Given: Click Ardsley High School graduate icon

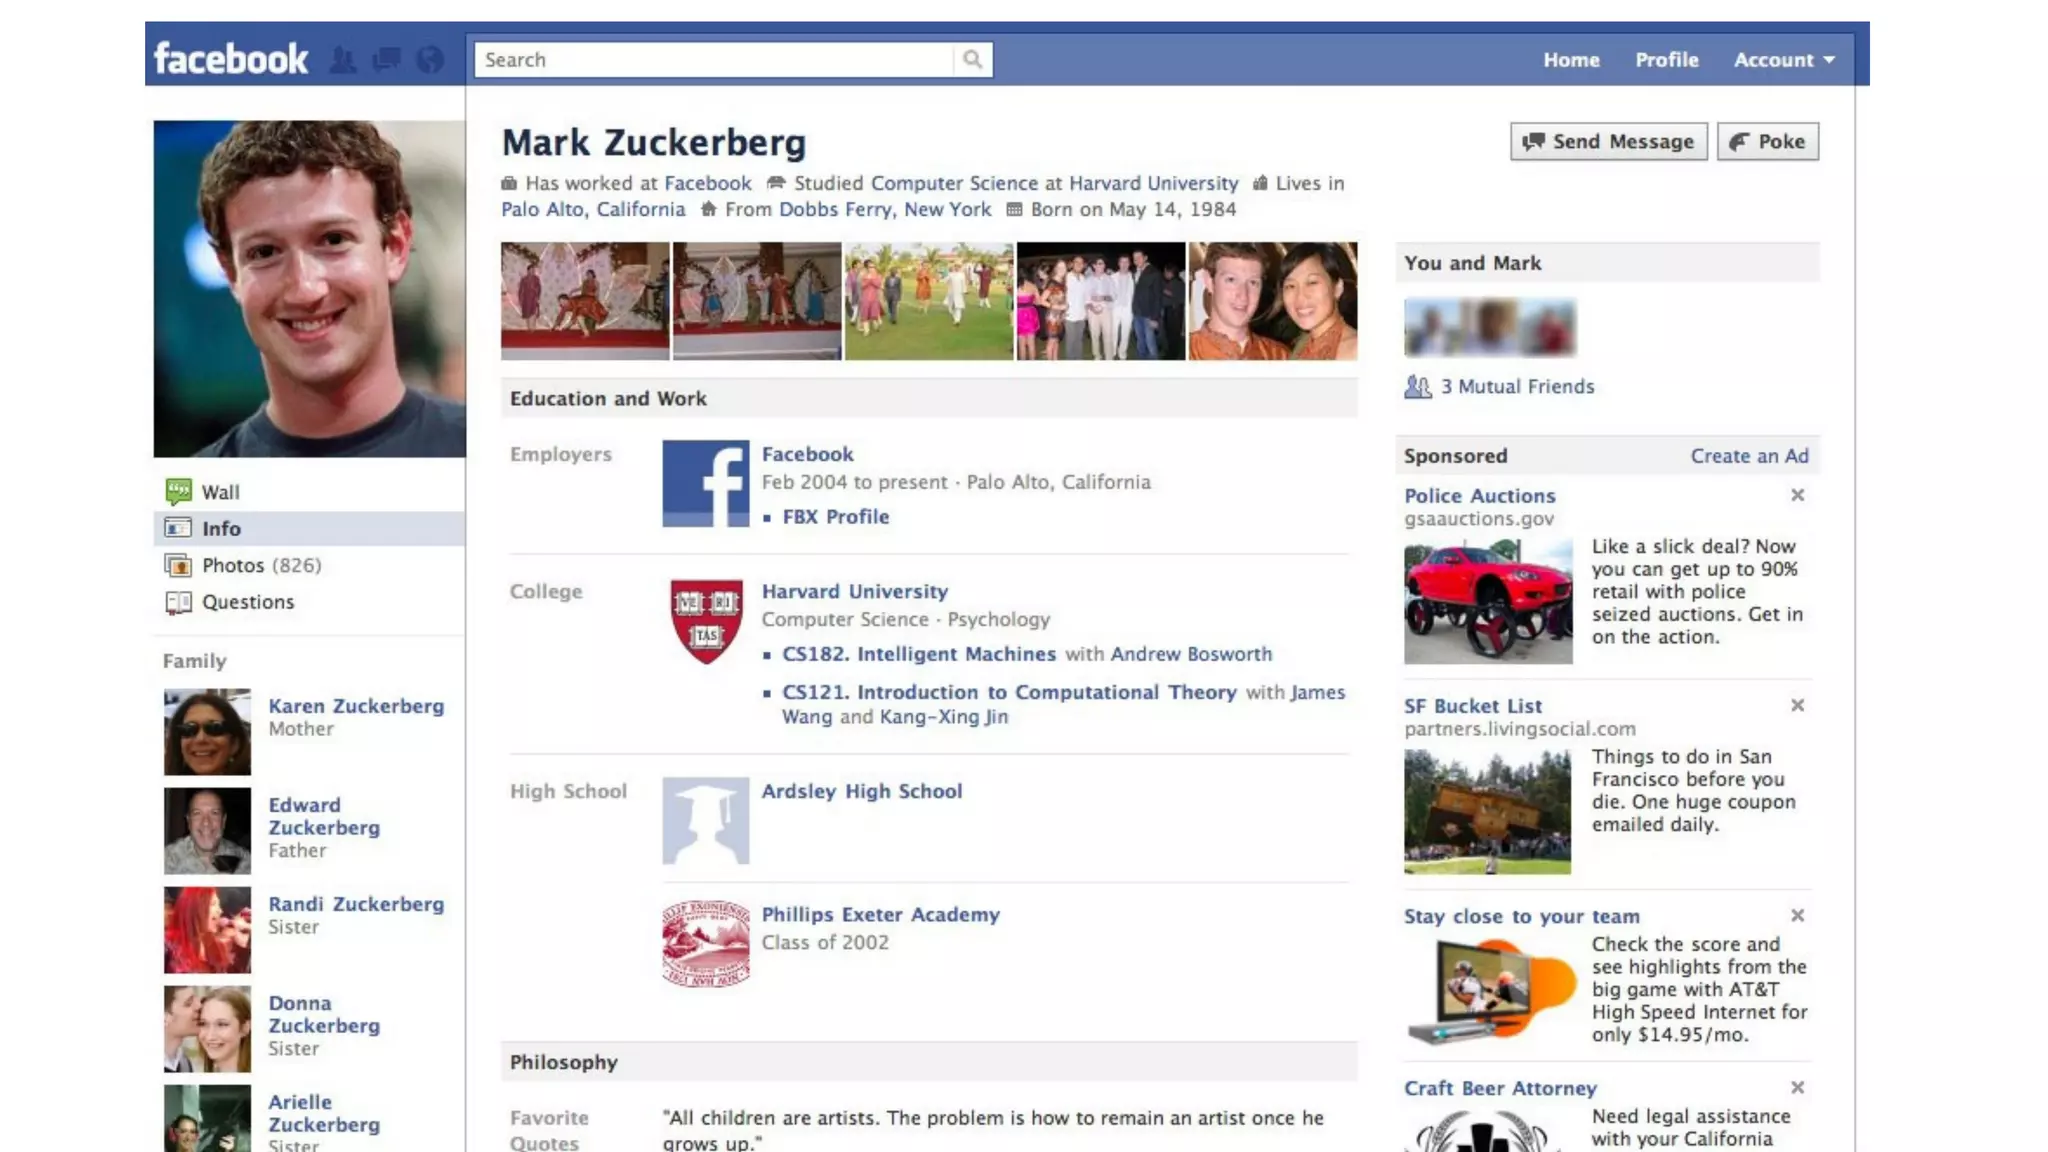Looking at the screenshot, I should (x=706, y=821).
